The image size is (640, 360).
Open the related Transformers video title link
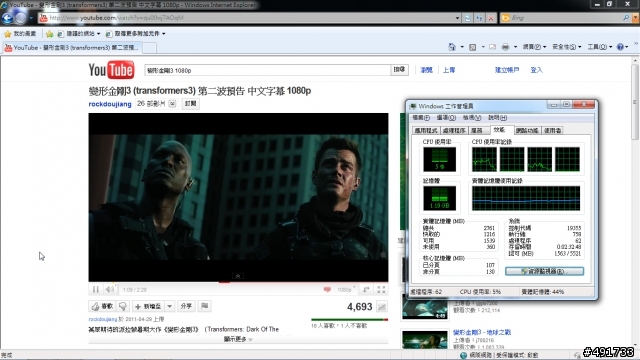(x=482, y=332)
